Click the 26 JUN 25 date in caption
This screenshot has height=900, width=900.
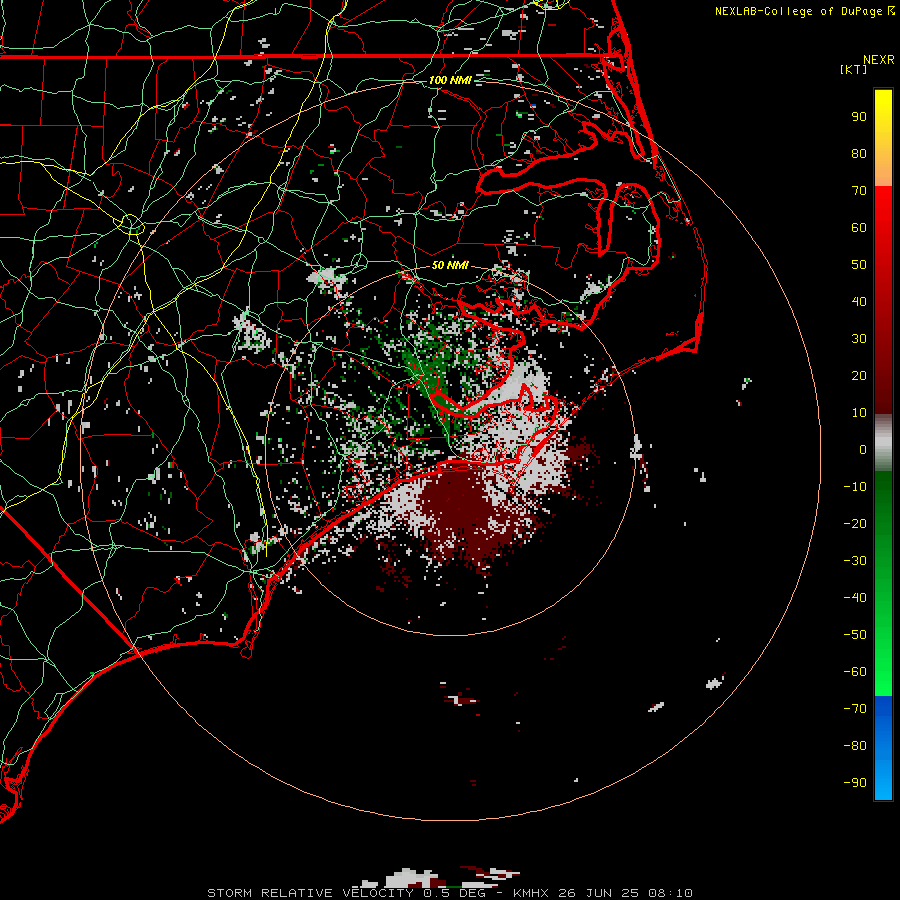coord(598,893)
